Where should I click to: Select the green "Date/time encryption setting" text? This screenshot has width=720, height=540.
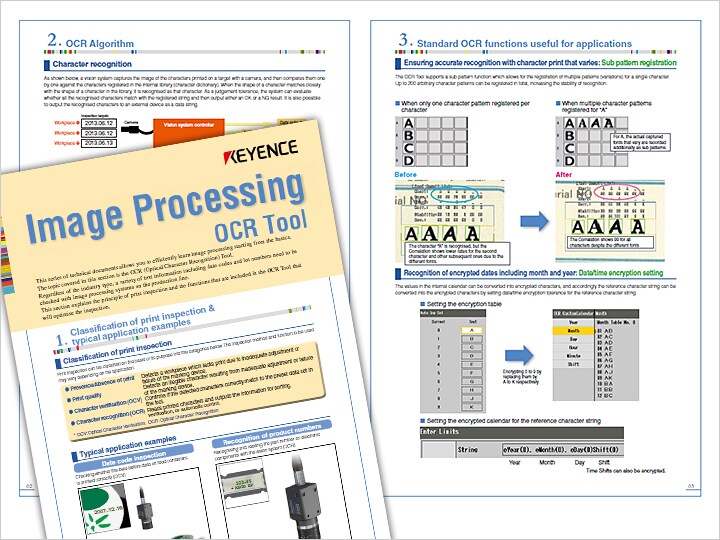coord(621,273)
